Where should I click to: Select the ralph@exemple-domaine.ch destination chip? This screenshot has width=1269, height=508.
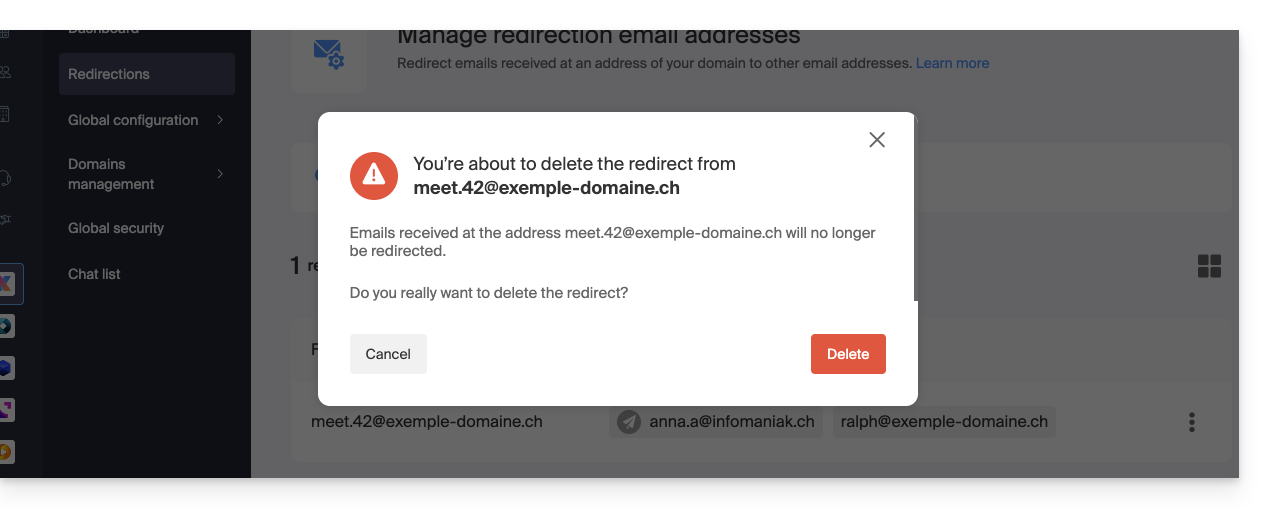point(944,422)
